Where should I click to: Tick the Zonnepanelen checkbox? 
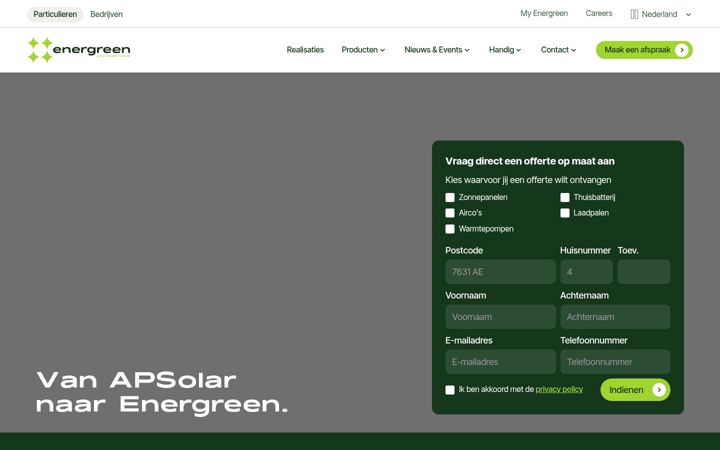pyautogui.click(x=450, y=197)
